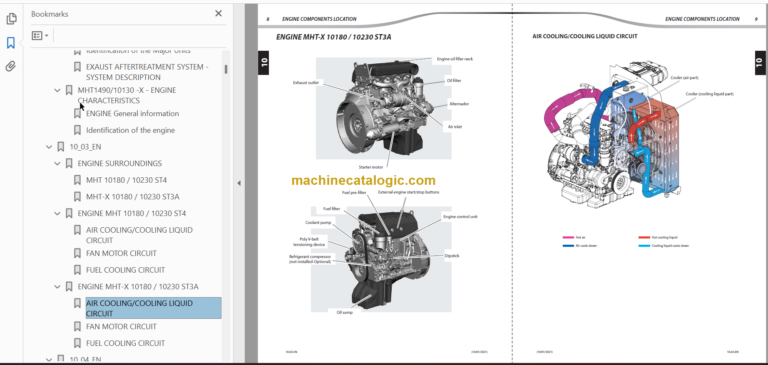Click the 'Alternador' label in the diagram
The height and width of the screenshot is (365, 768).
[x=459, y=104]
